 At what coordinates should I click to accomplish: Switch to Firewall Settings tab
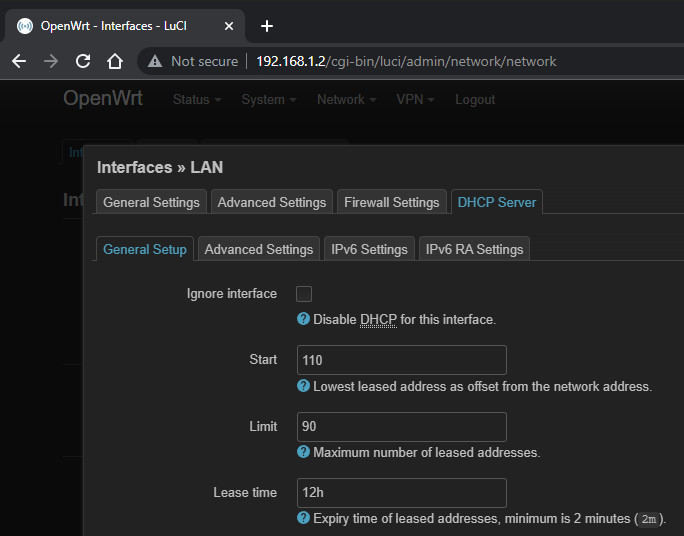click(x=391, y=202)
